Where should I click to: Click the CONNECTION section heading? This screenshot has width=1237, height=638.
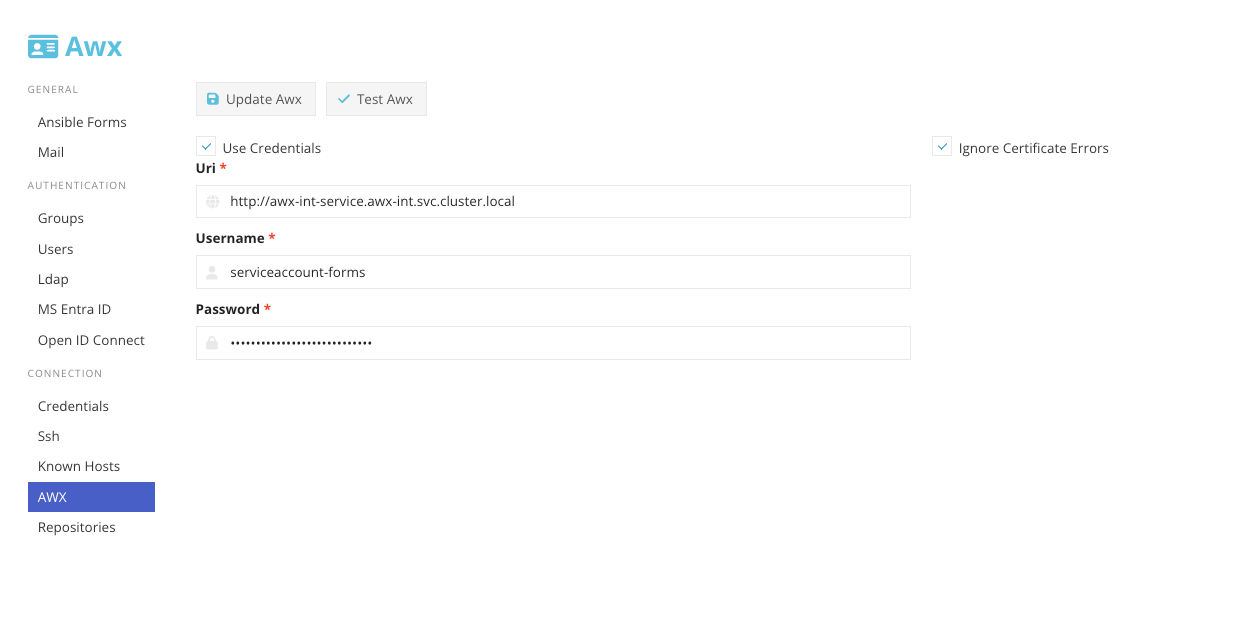[x=65, y=374]
